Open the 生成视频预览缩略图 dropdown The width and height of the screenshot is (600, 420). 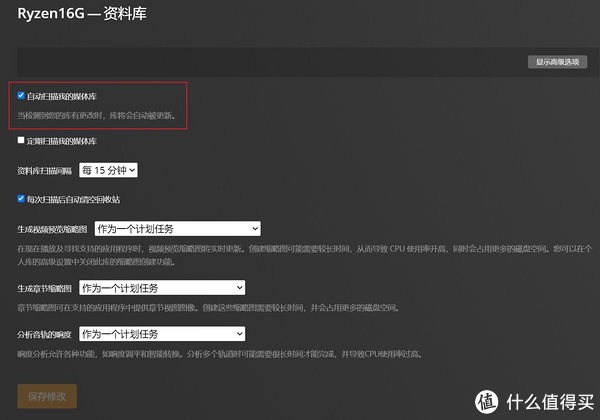click(x=178, y=229)
